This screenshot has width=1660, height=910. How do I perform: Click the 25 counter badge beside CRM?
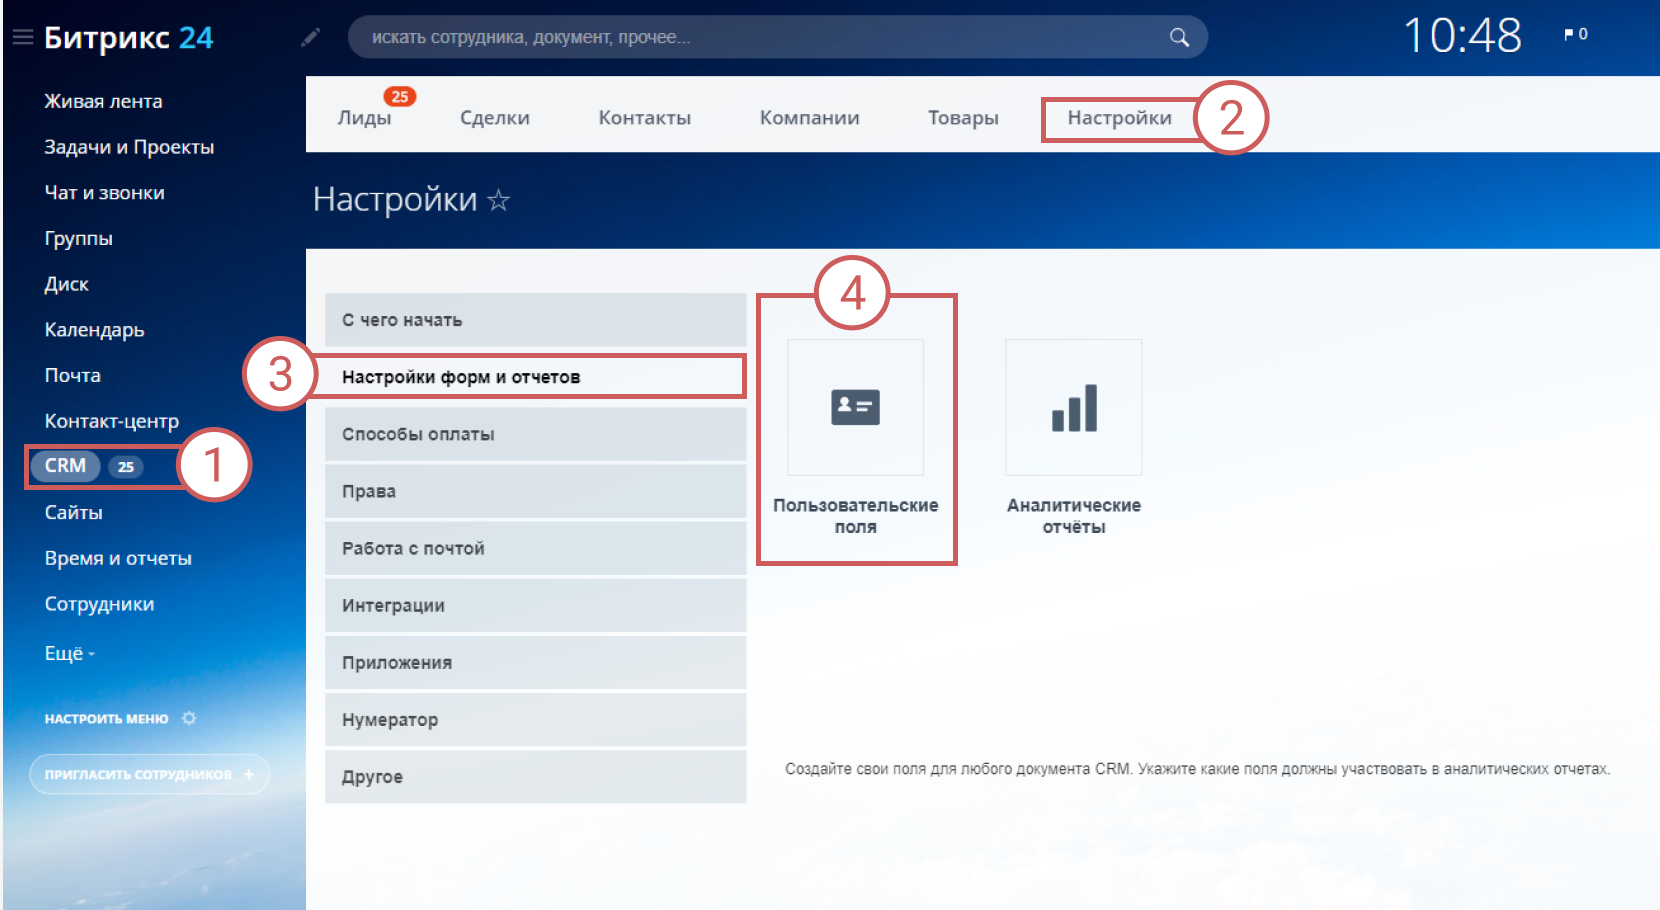click(126, 467)
